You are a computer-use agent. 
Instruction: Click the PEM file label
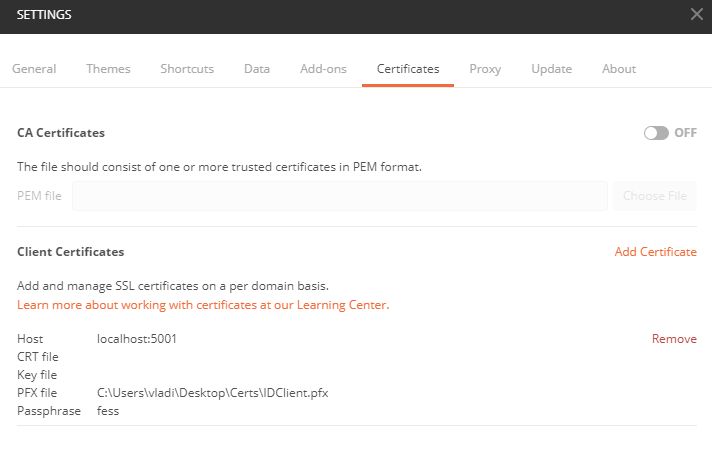(39, 196)
